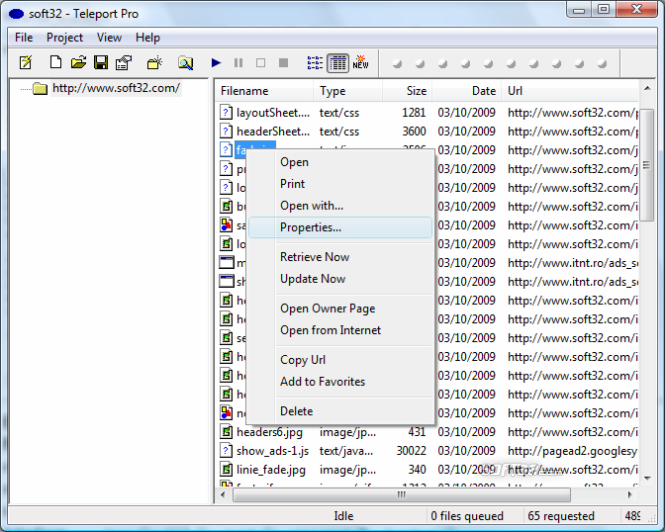Screen dimensions: 665x532
Task: Select the headers6.jpg file row
Action: (428, 432)
